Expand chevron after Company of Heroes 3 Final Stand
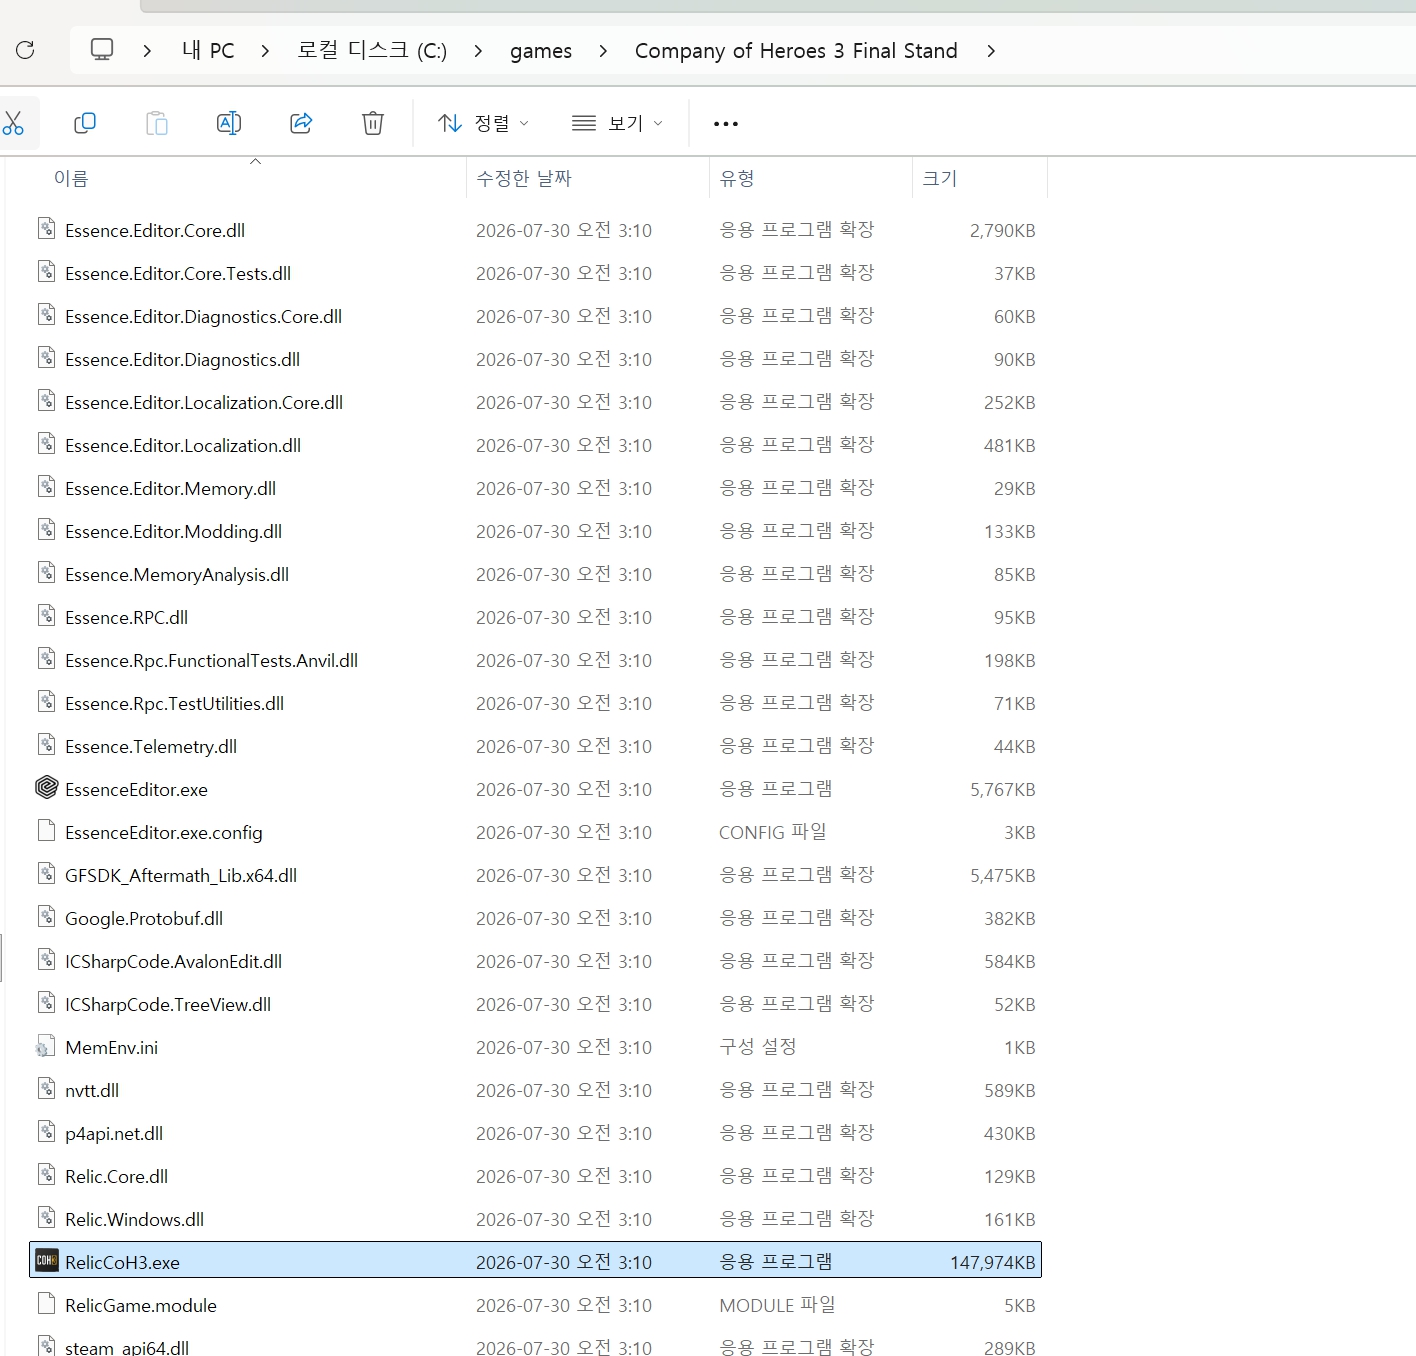 [x=991, y=50]
